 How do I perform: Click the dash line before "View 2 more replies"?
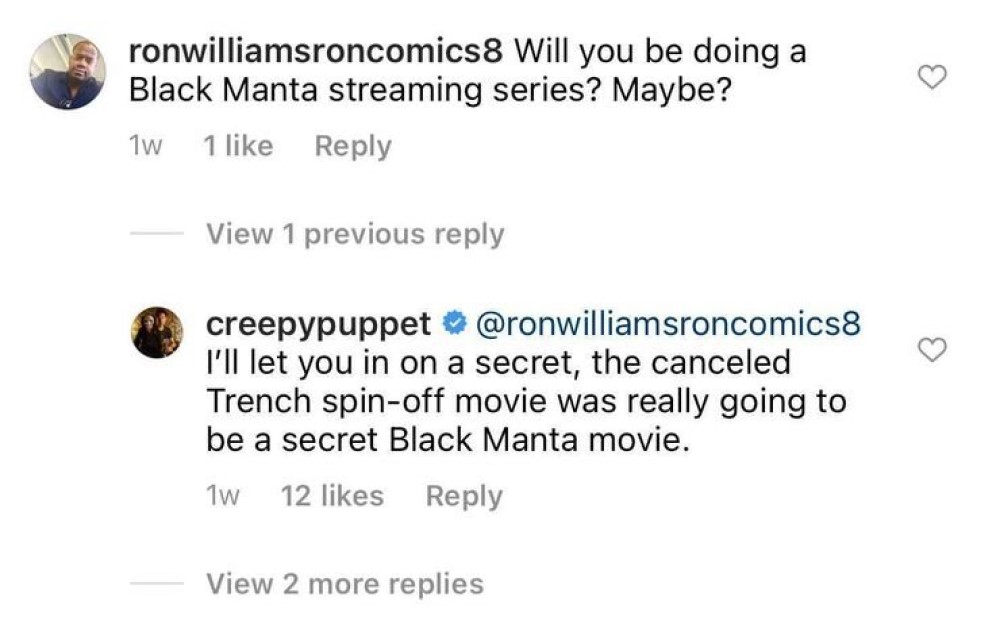click(158, 583)
